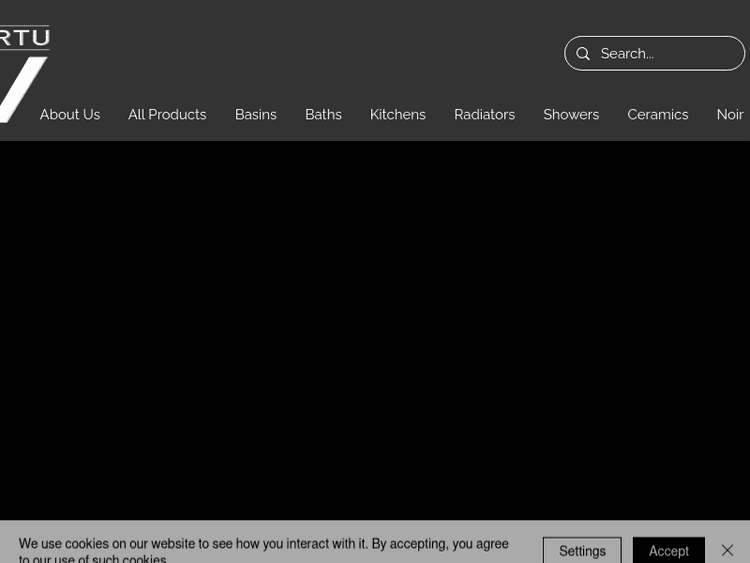Click the cookie notice message text
The image size is (750, 563).
pyautogui.click(x=264, y=545)
